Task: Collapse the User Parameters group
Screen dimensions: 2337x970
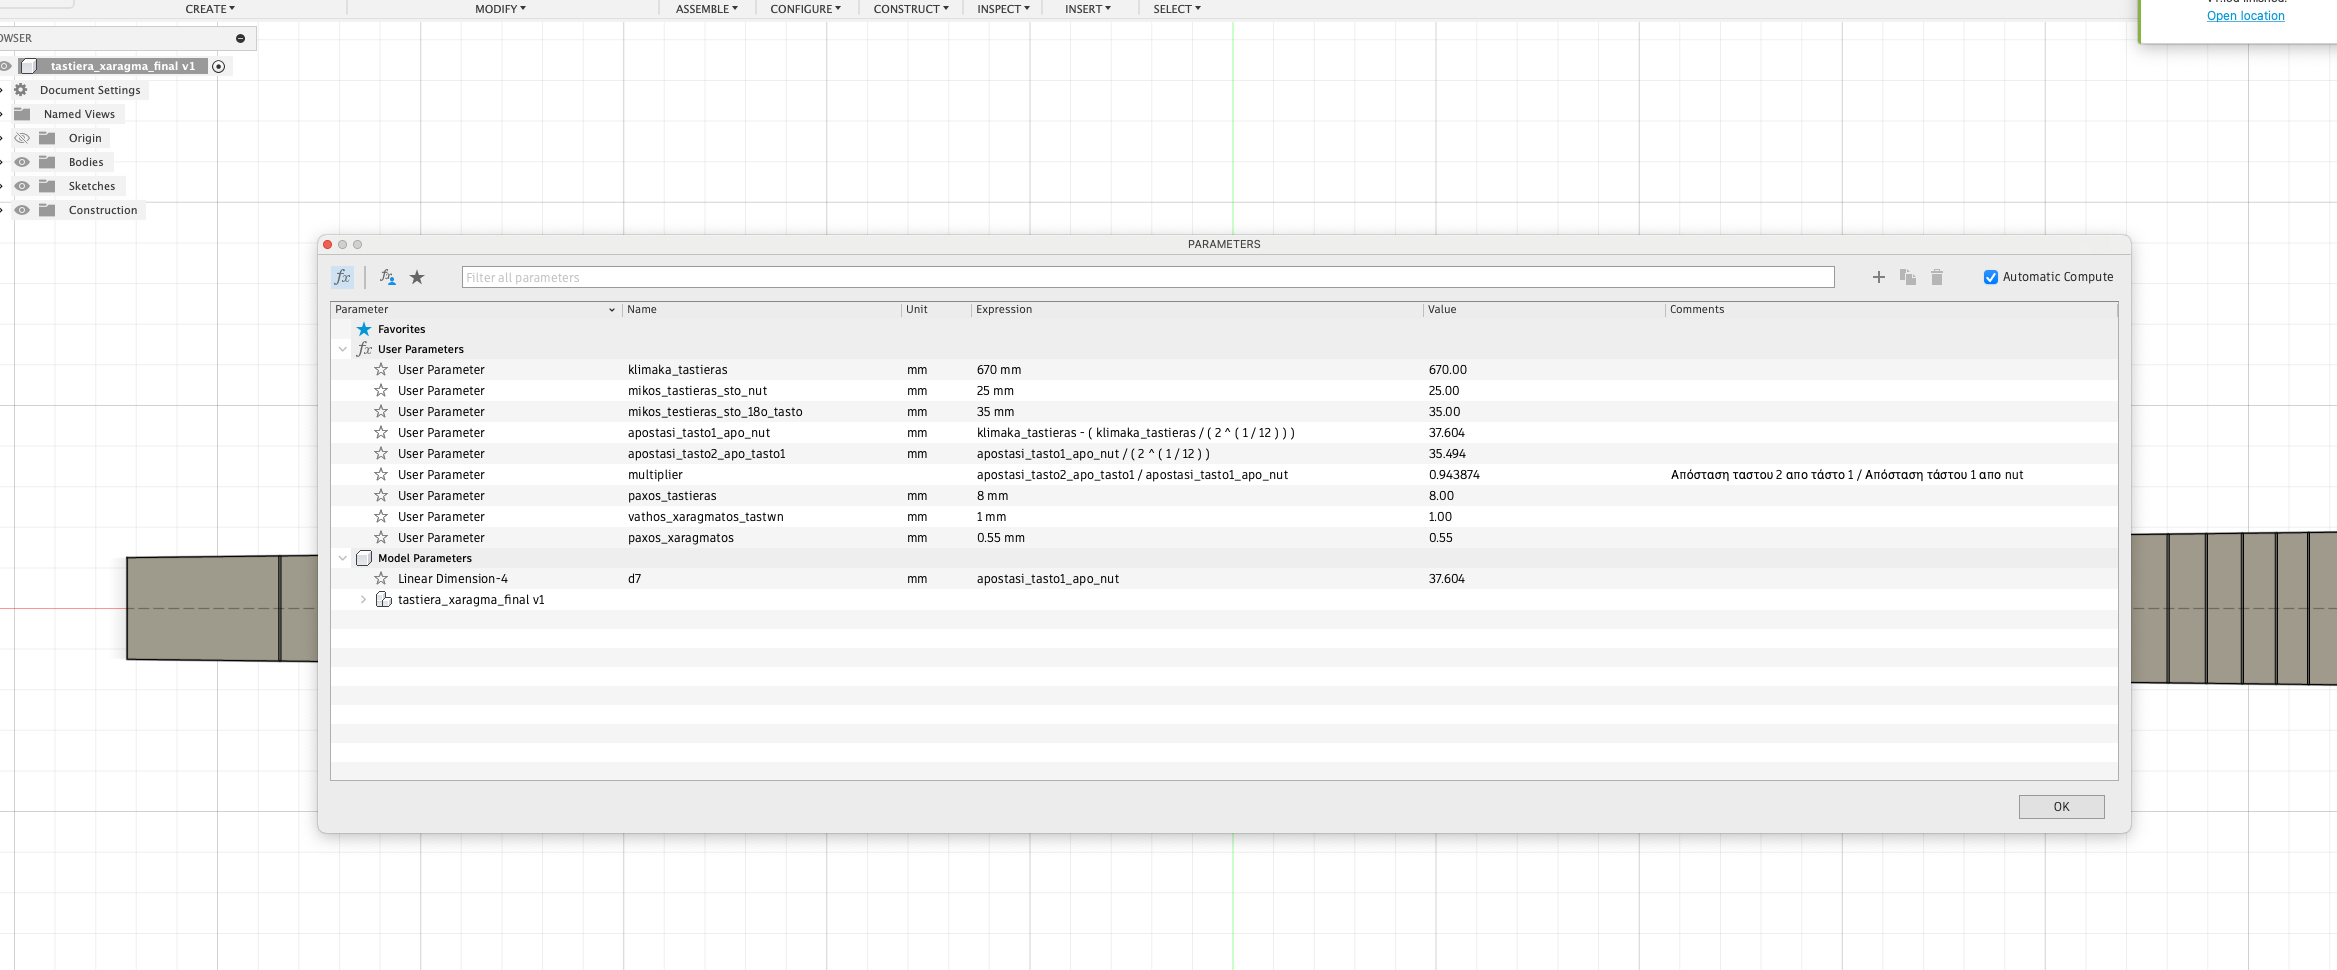Action: pyautogui.click(x=343, y=349)
